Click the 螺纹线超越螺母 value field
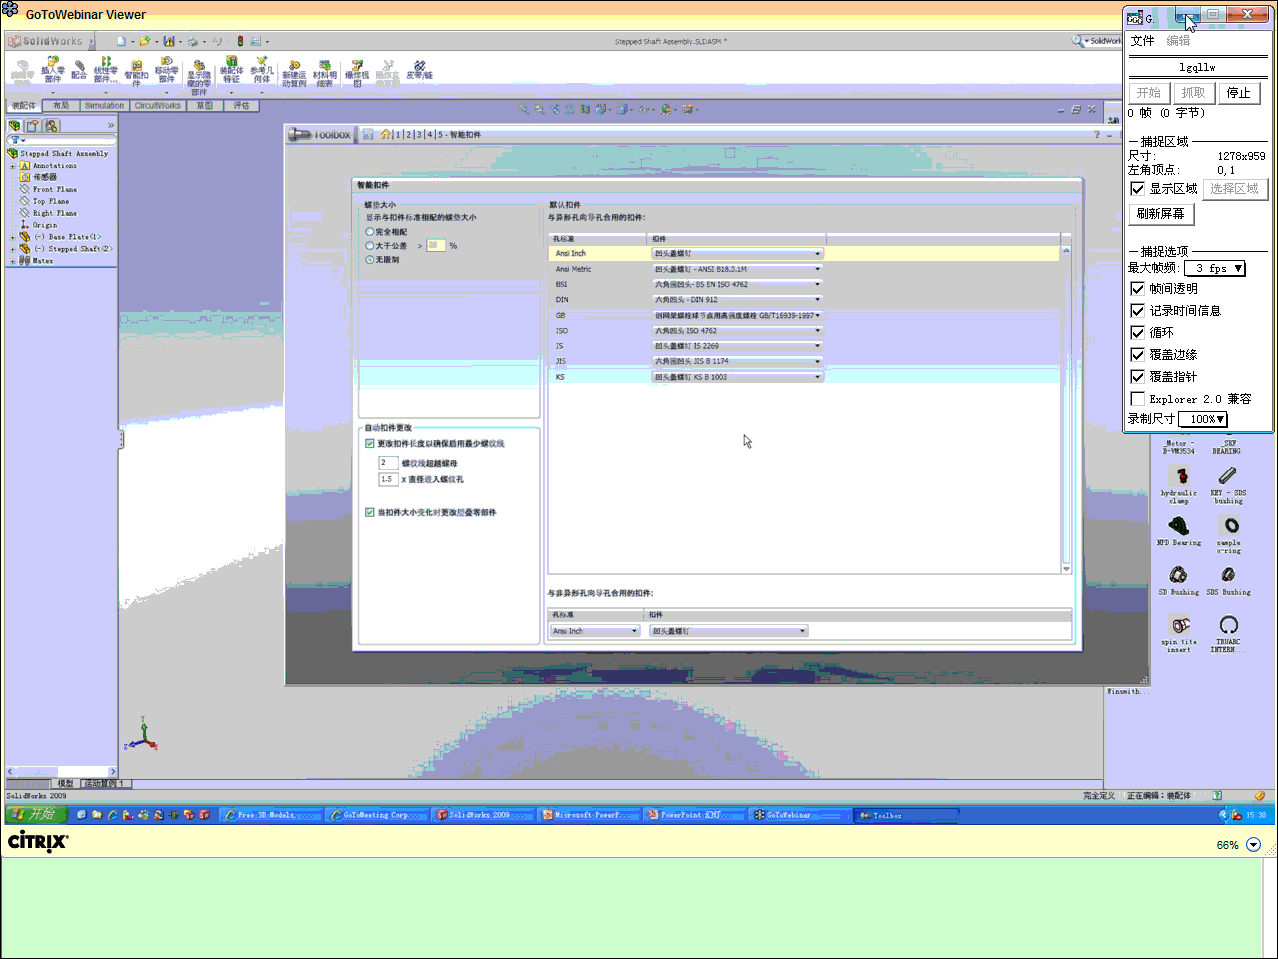The width and height of the screenshot is (1278, 959). coord(388,463)
